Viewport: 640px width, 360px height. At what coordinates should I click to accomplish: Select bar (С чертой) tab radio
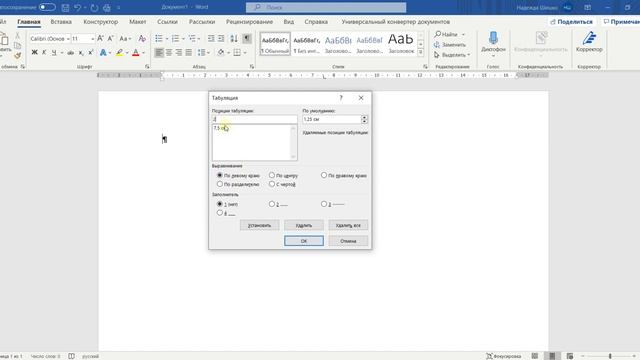click(272, 184)
